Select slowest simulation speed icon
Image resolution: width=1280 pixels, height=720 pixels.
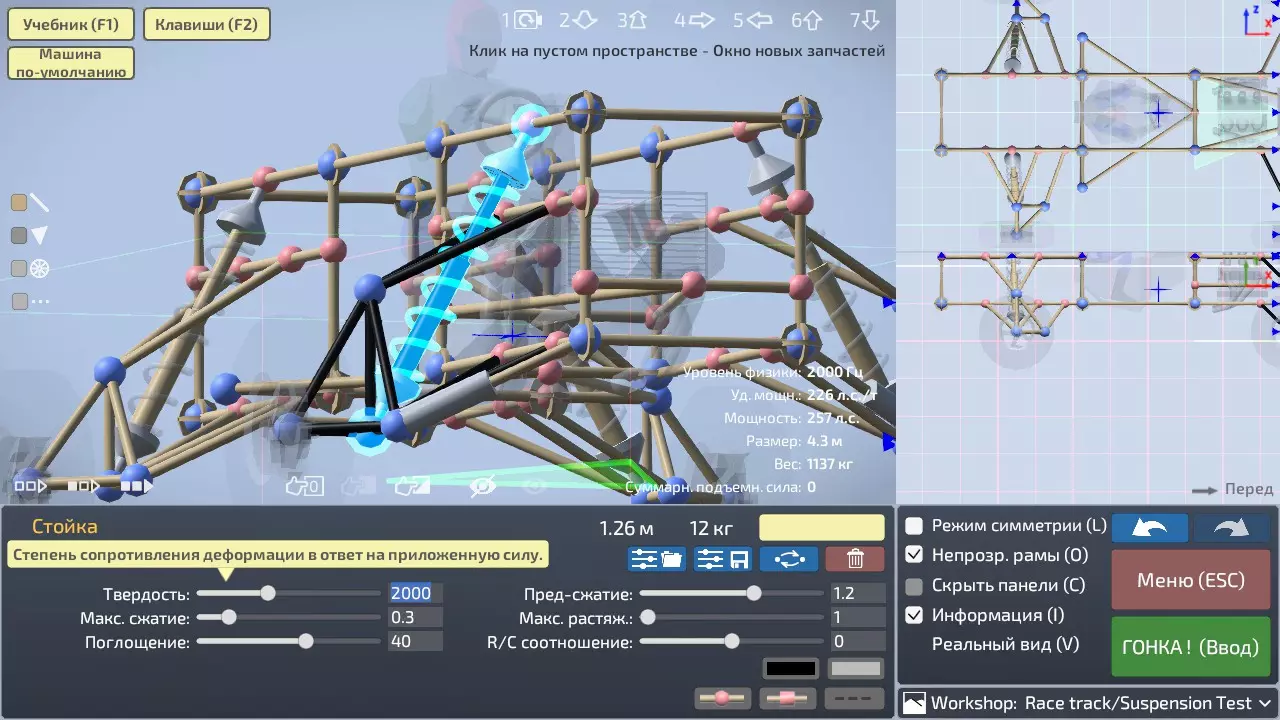pos(30,487)
